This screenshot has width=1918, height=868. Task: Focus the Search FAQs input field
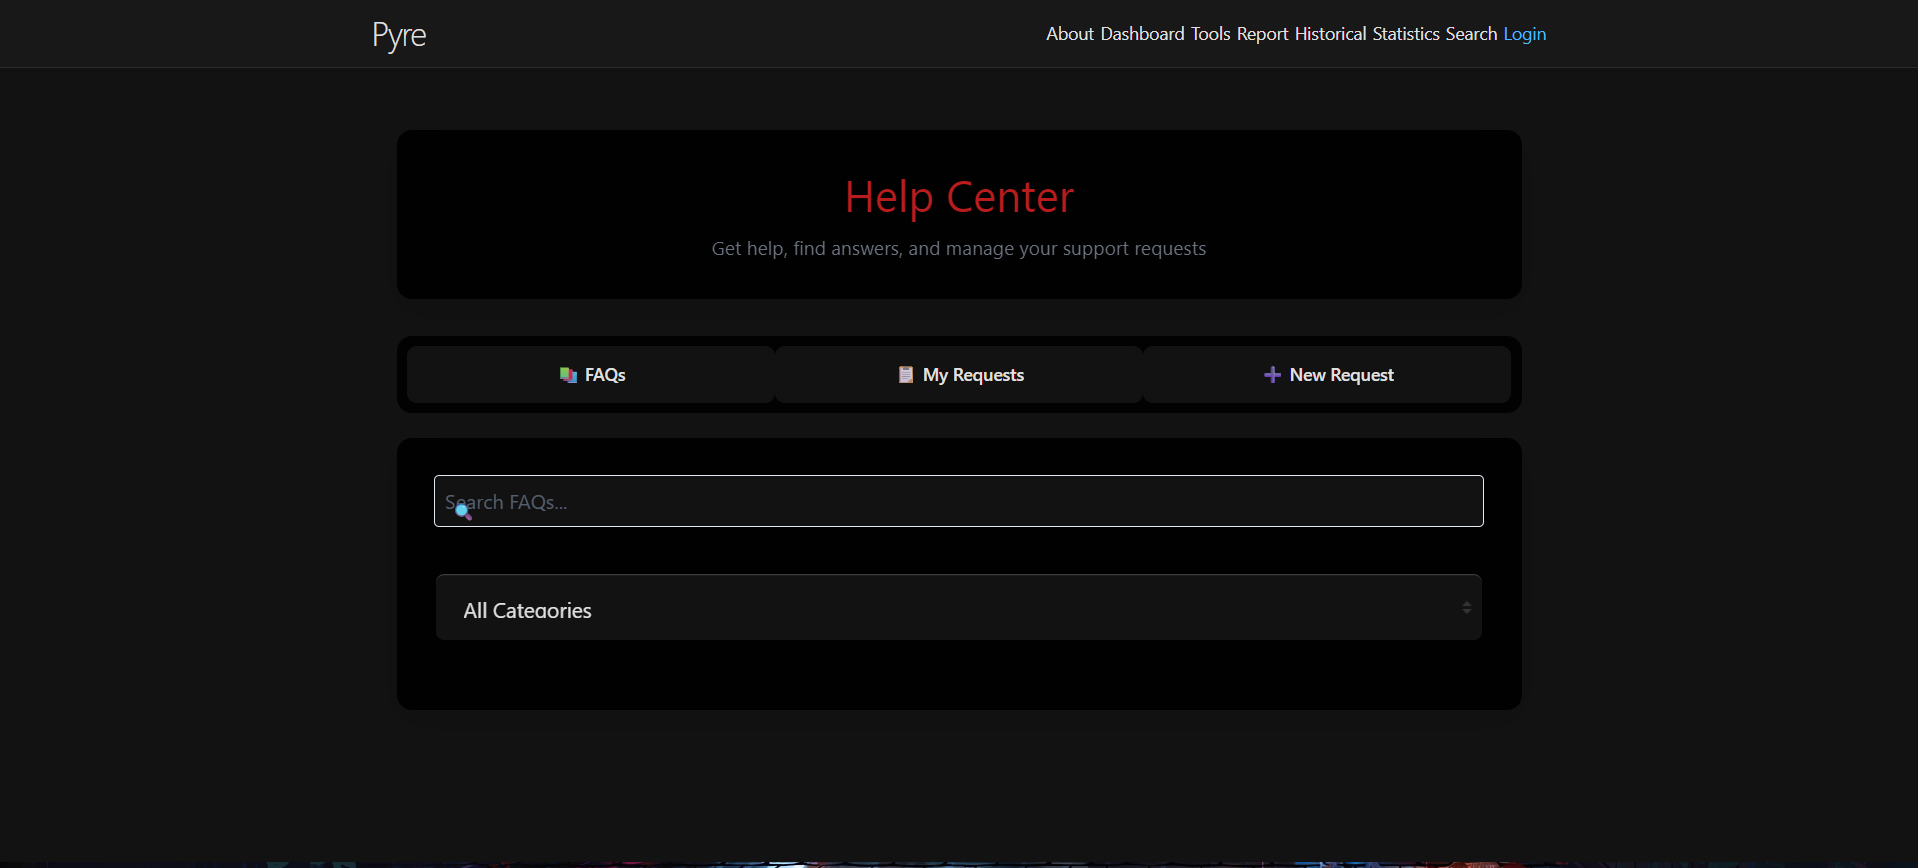[959, 501]
